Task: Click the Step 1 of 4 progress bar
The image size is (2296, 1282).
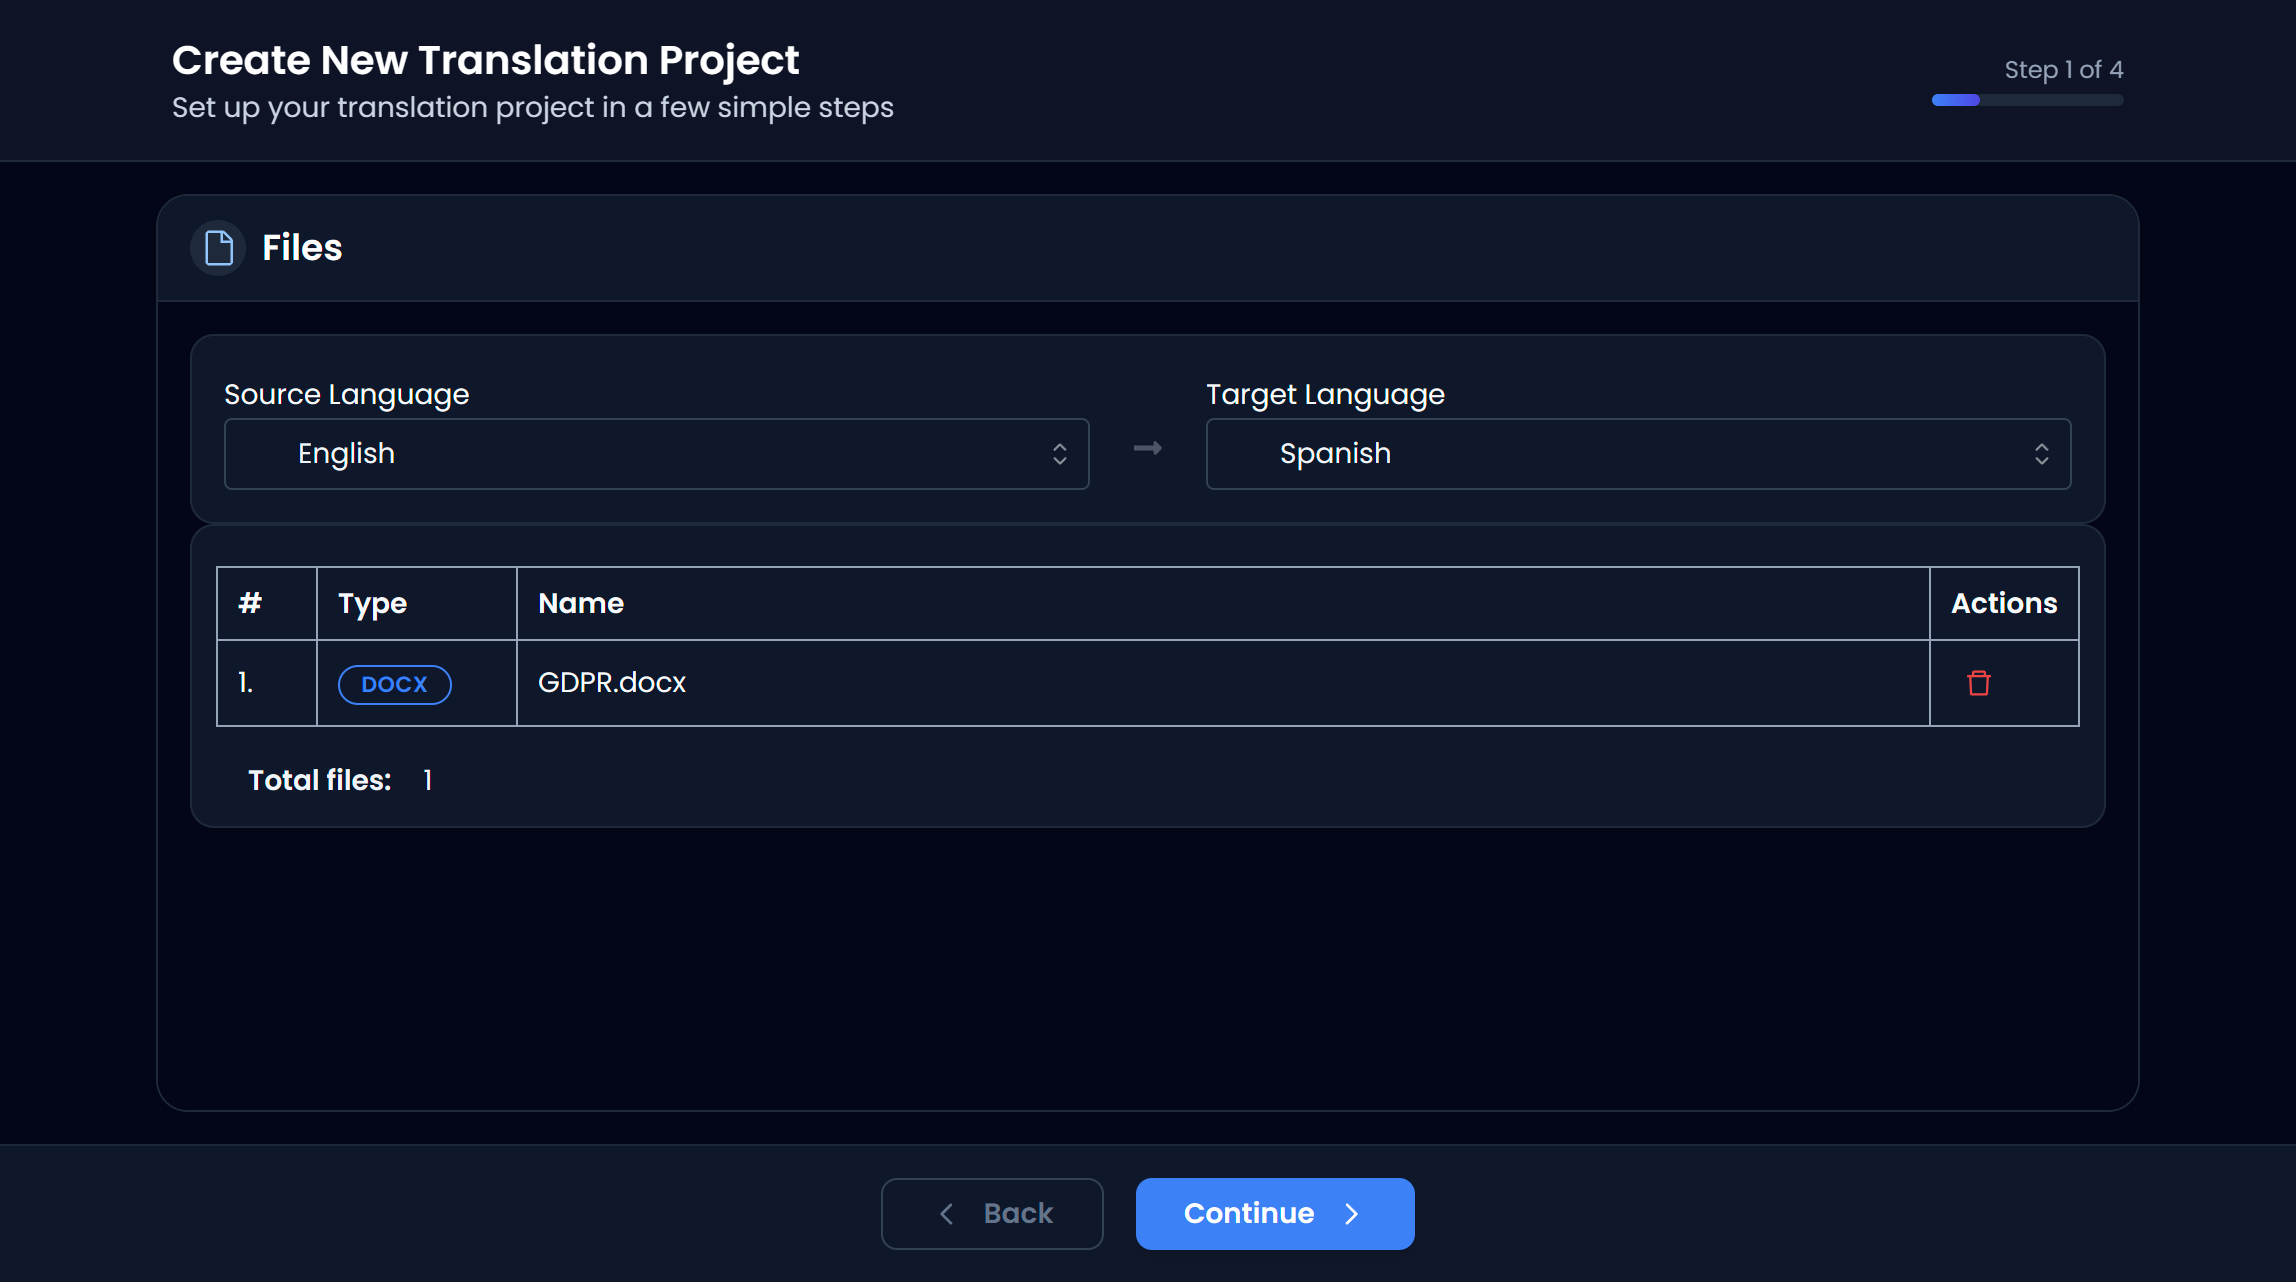Action: tap(2026, 100)
